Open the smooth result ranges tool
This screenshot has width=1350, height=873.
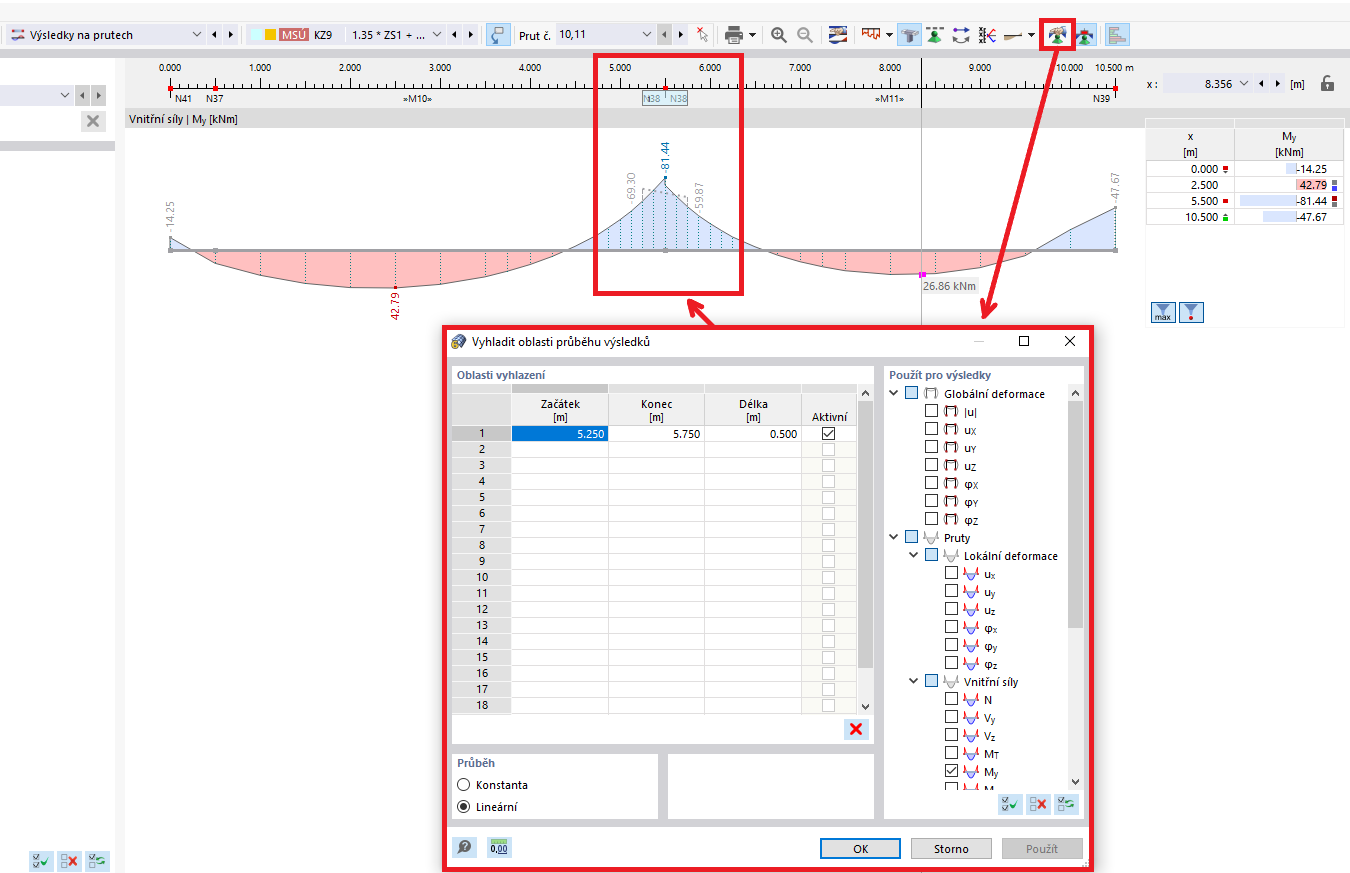click(1056, 35)
